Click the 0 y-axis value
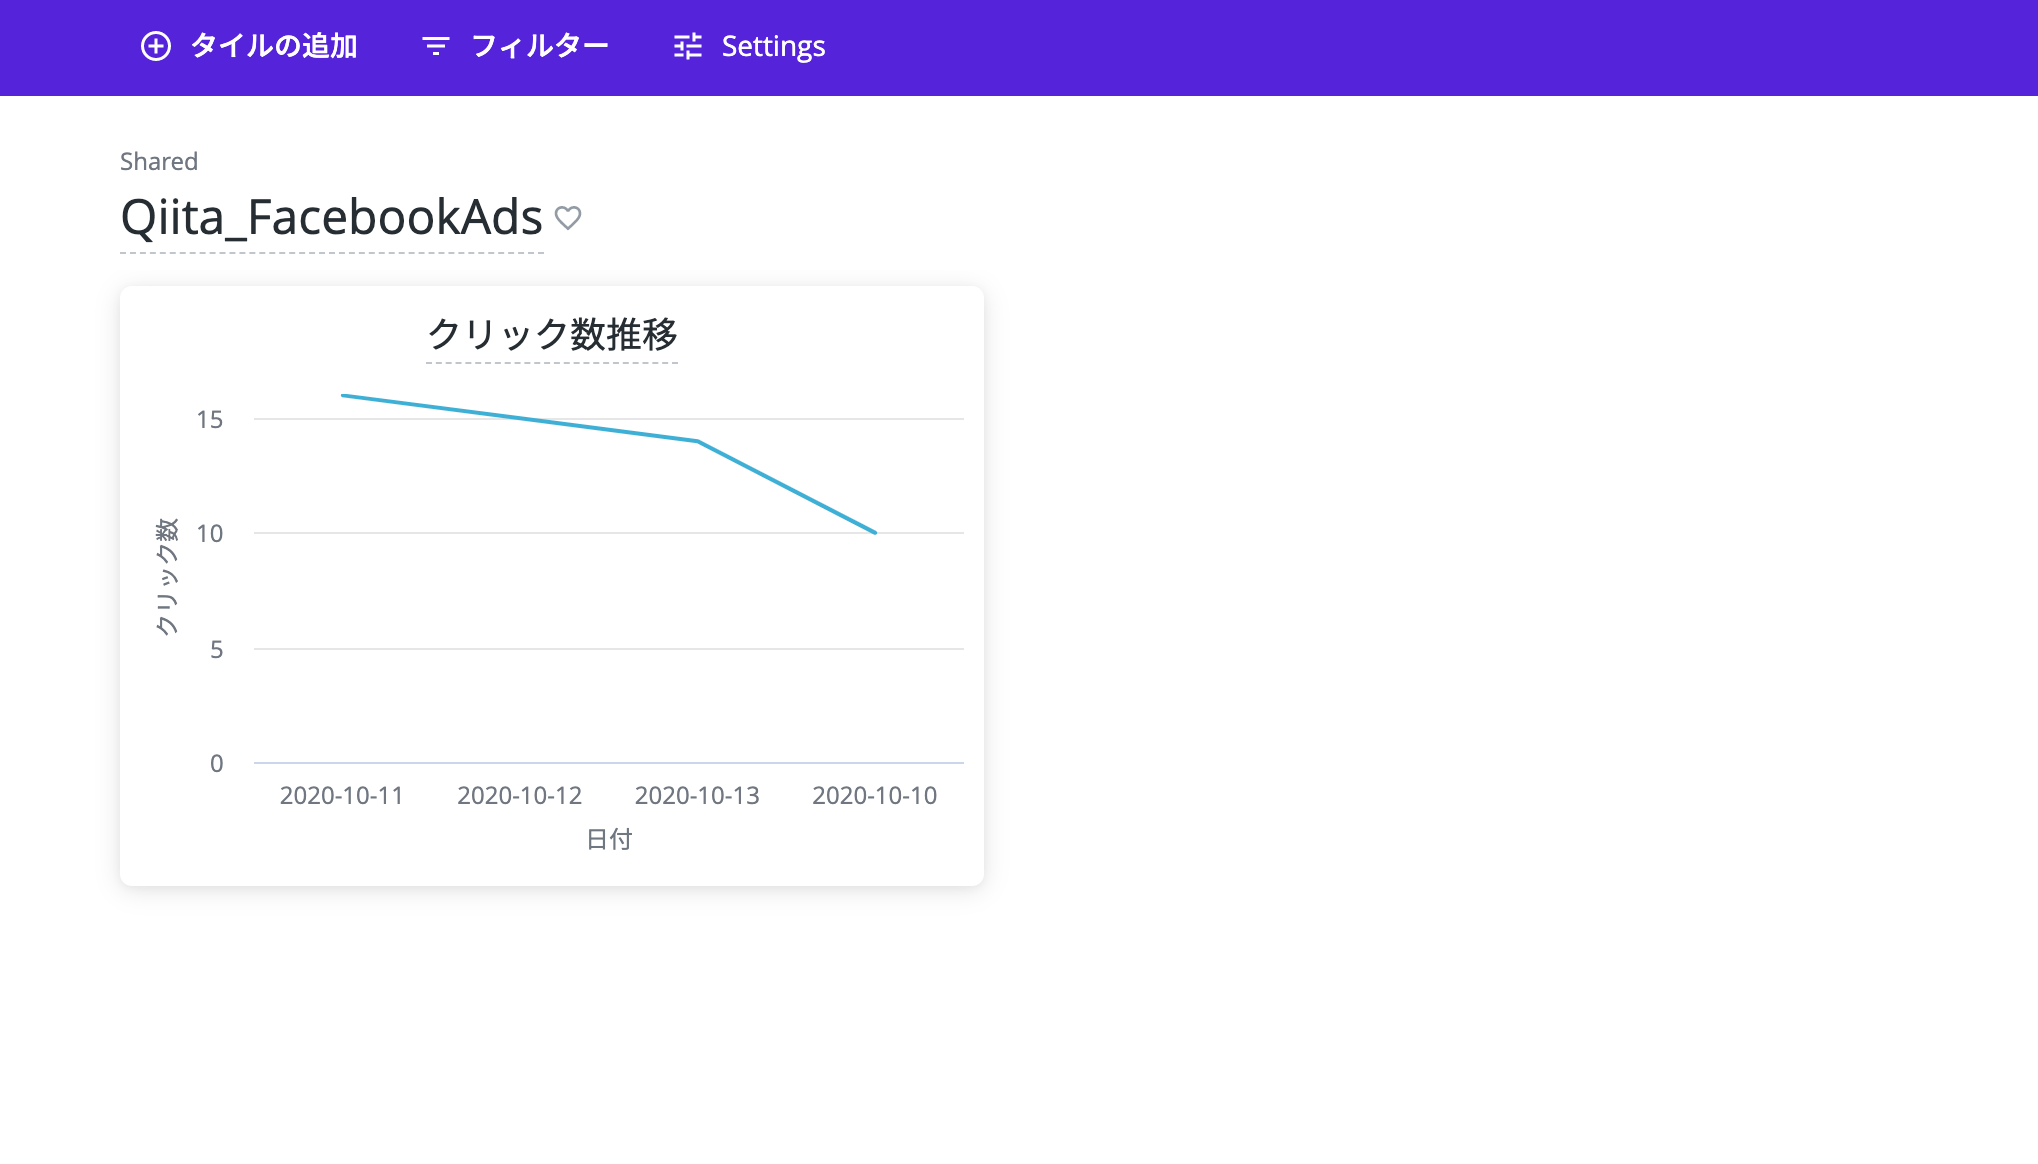Viewport: 2038px width, 1164px height. 216,763
